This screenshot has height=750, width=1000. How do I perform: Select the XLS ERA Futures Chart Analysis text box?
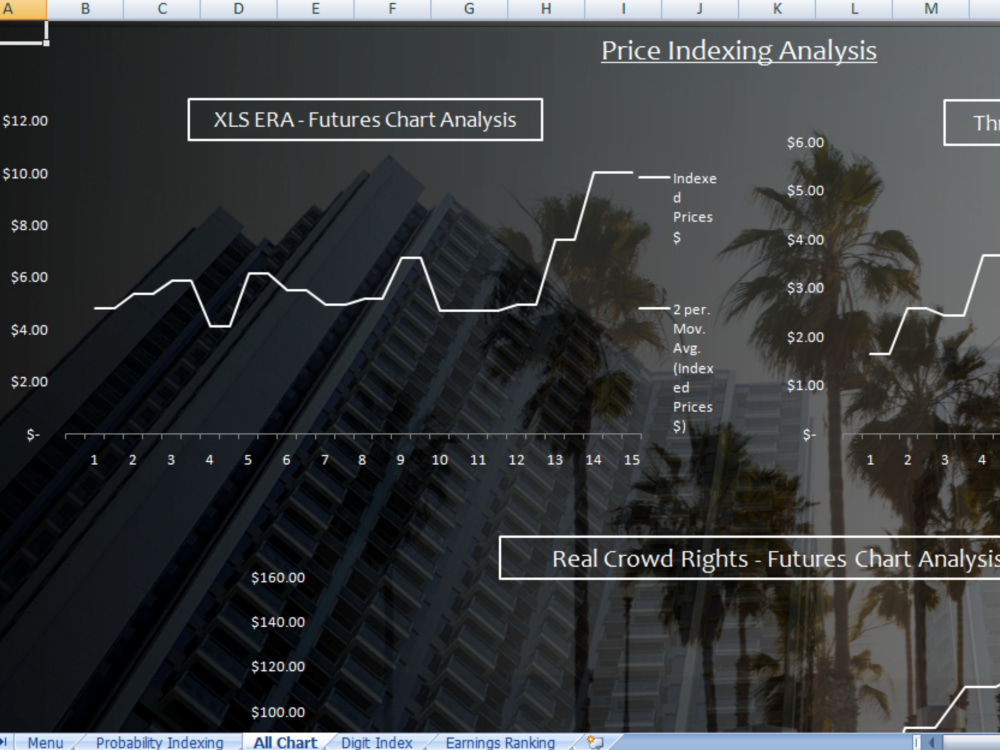coord(364,119)
